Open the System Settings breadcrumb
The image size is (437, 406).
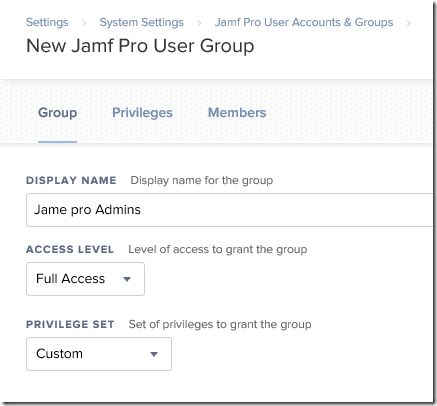point(141,22)
